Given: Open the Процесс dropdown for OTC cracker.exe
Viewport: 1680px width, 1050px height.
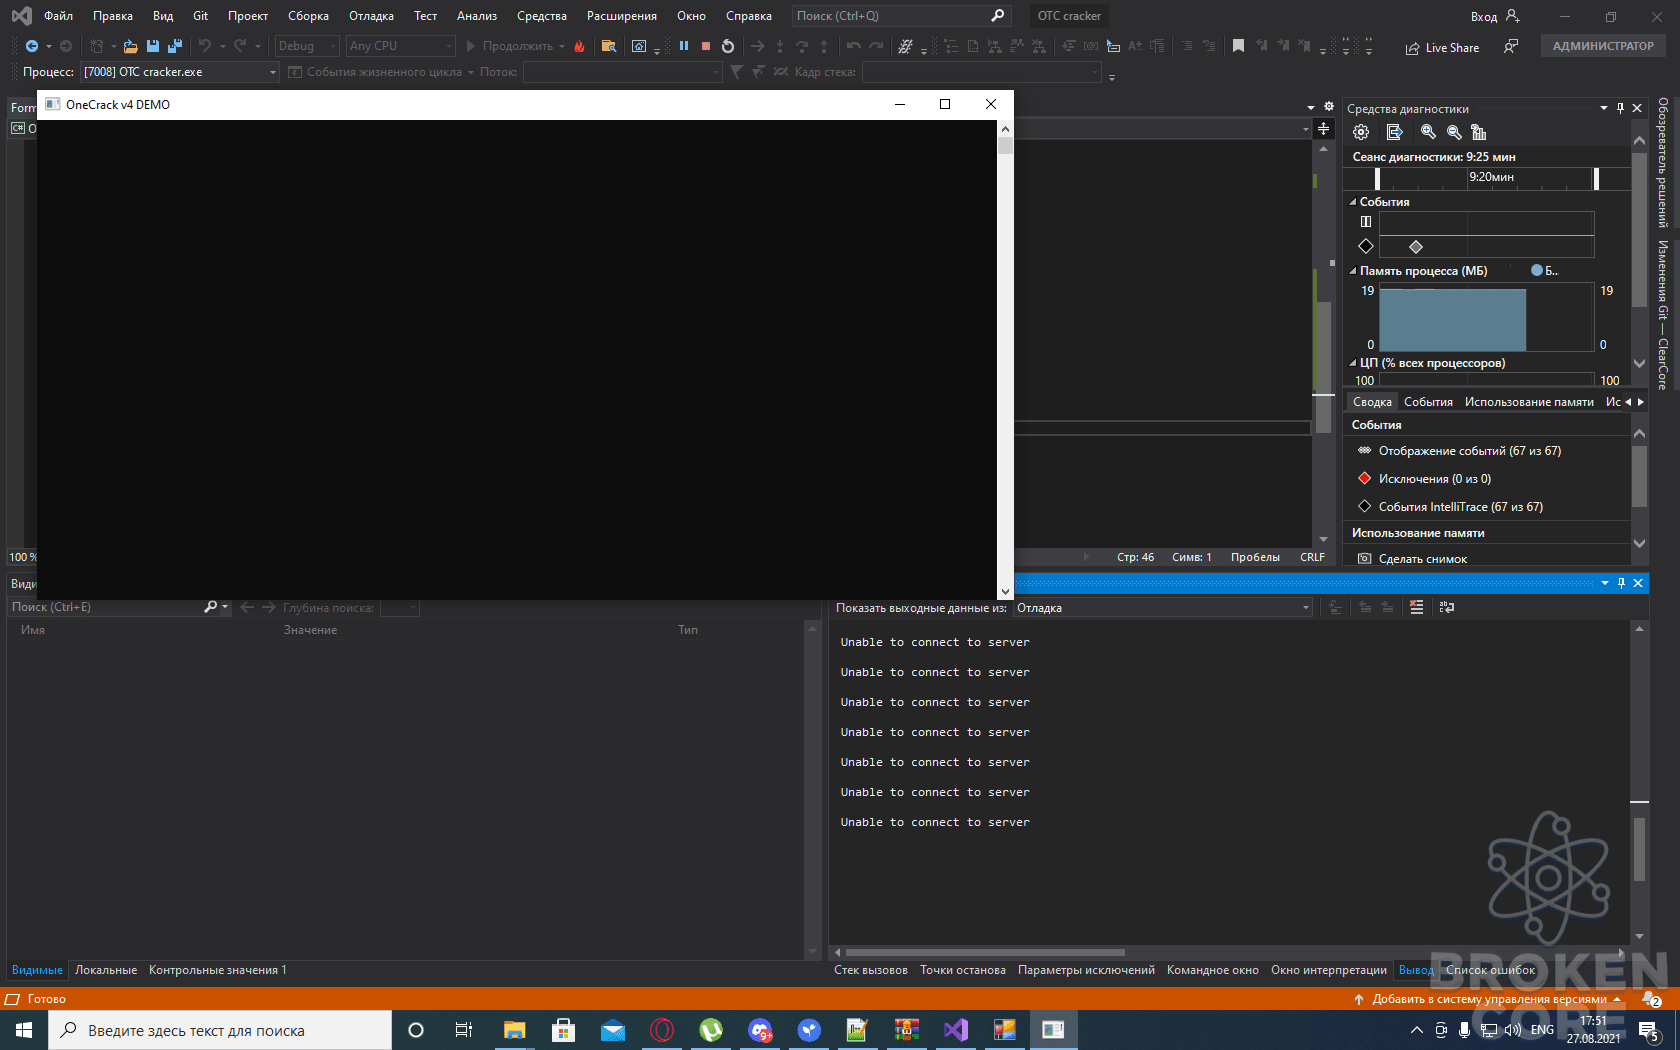Looking at the screenshot, I should pos(272,72).
